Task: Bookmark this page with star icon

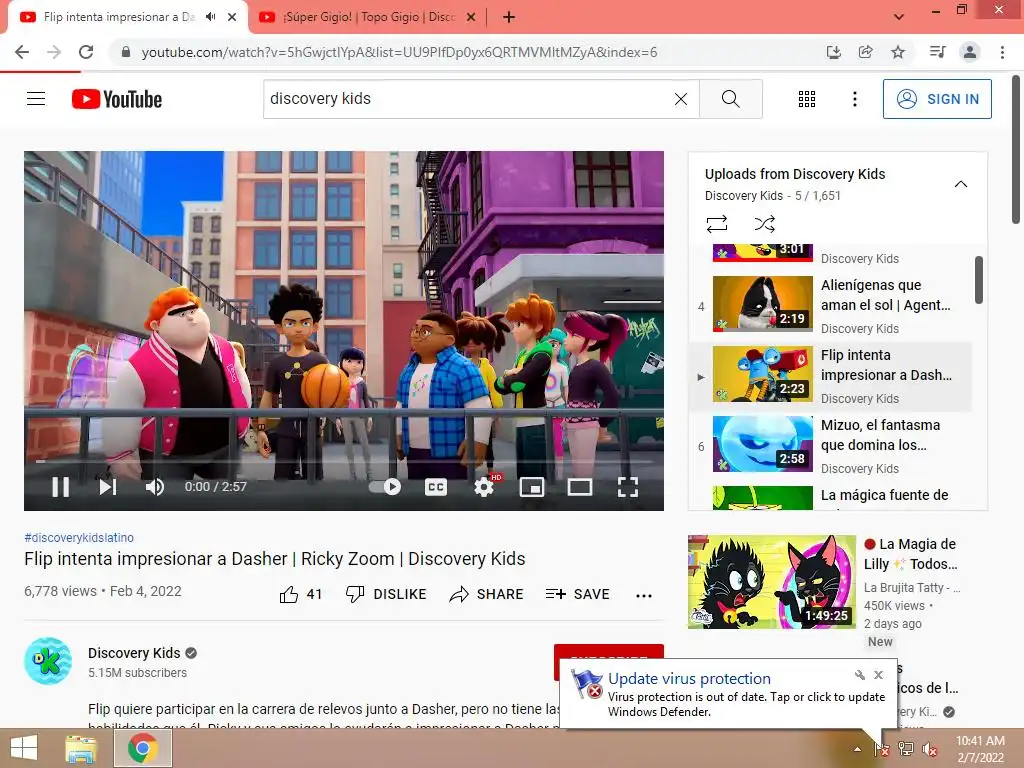Action: [898, 52]
